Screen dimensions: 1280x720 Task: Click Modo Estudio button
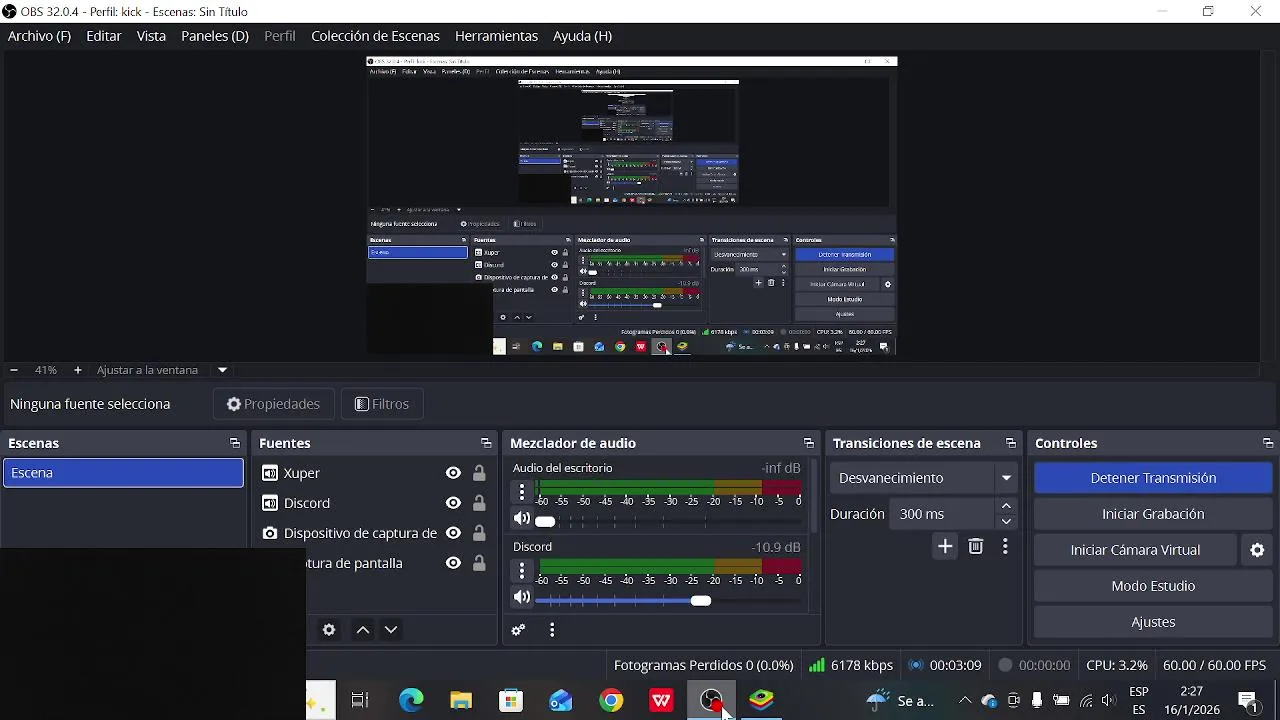point(1153,586)
